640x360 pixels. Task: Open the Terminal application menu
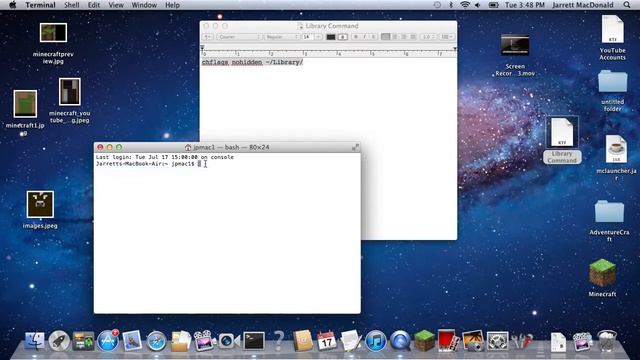tap(40, 5)
